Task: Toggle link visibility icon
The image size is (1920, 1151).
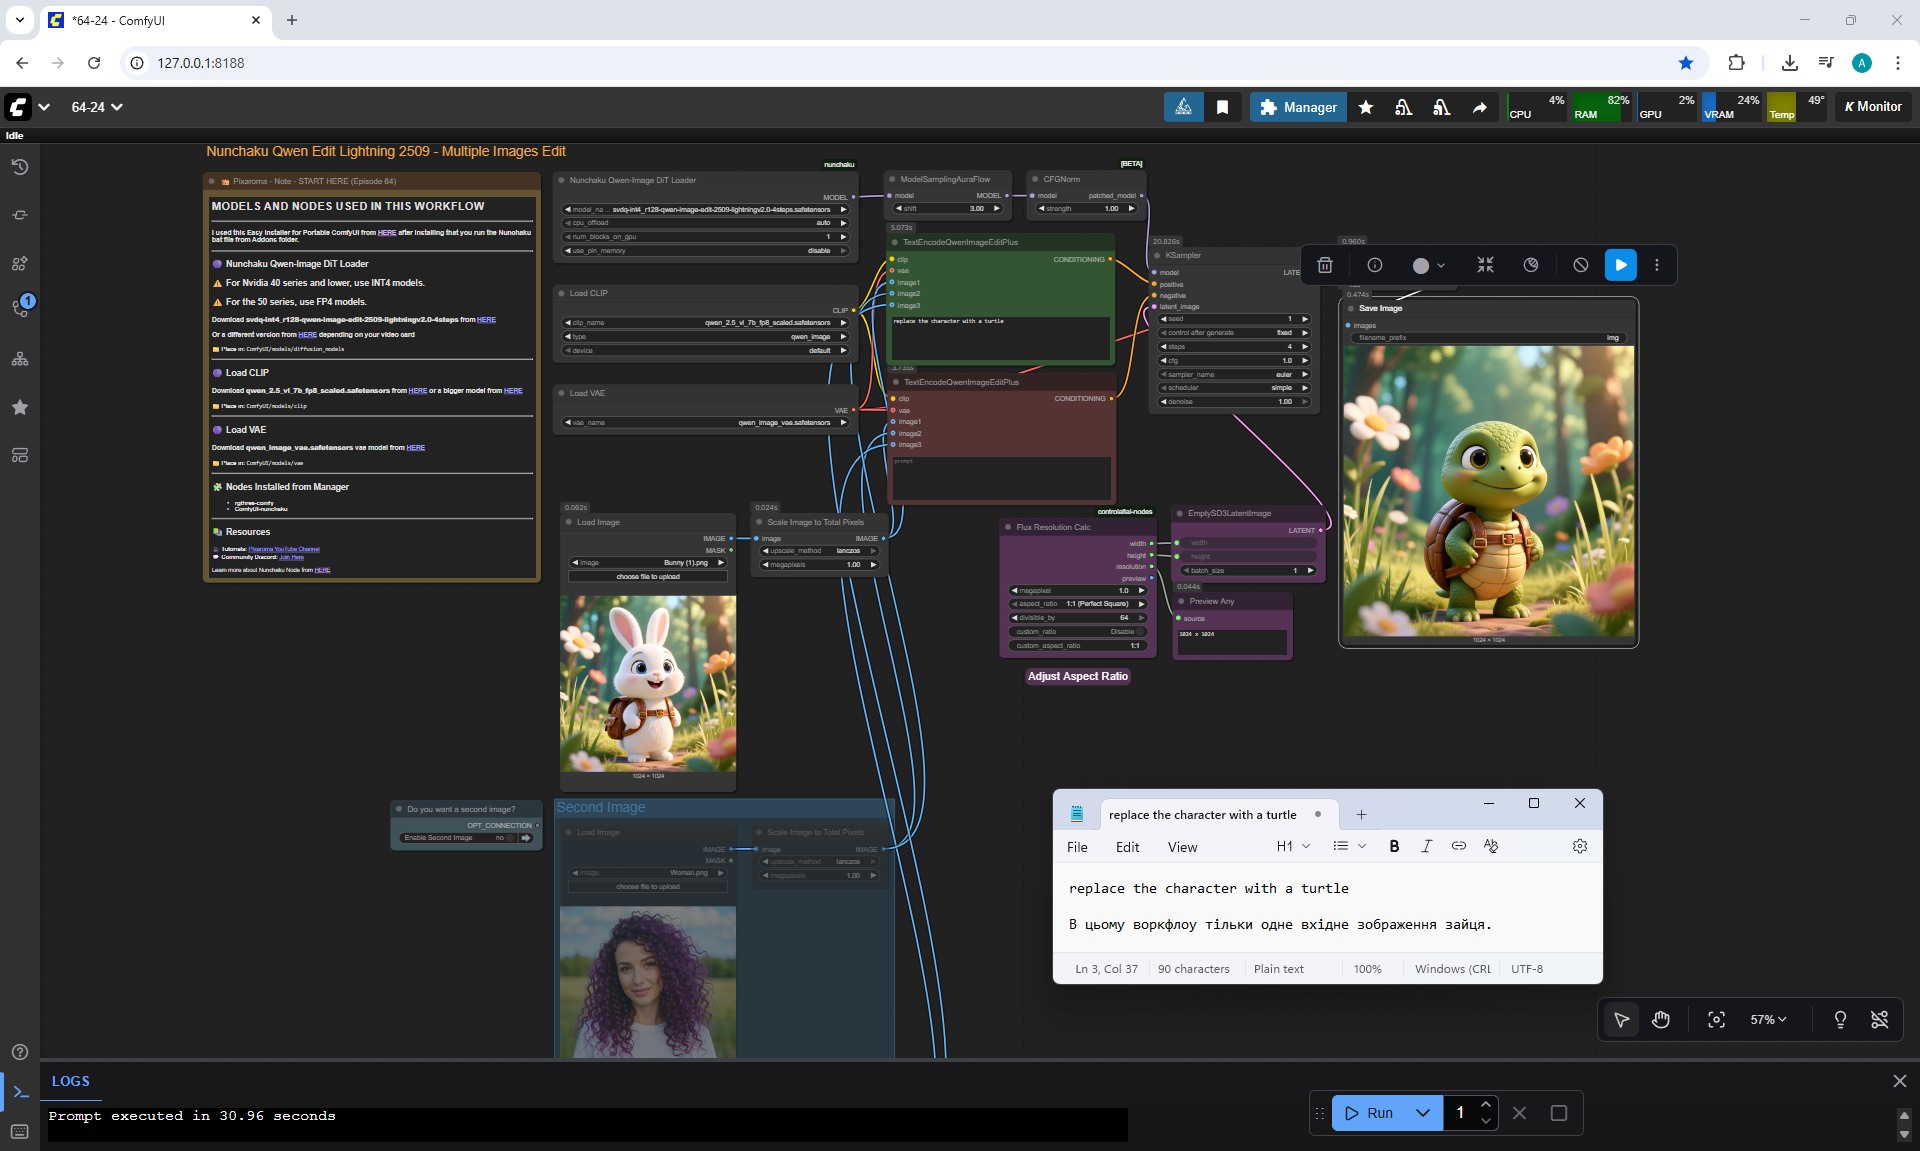Action: [1879, 1019]
